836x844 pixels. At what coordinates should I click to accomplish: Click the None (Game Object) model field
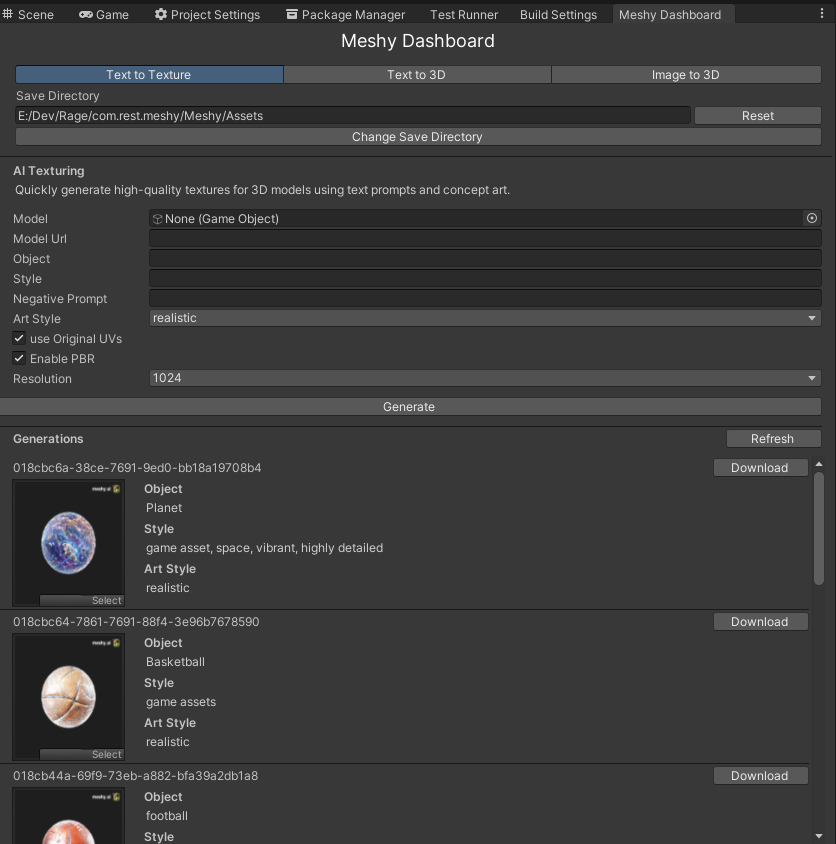click(485, 219)
